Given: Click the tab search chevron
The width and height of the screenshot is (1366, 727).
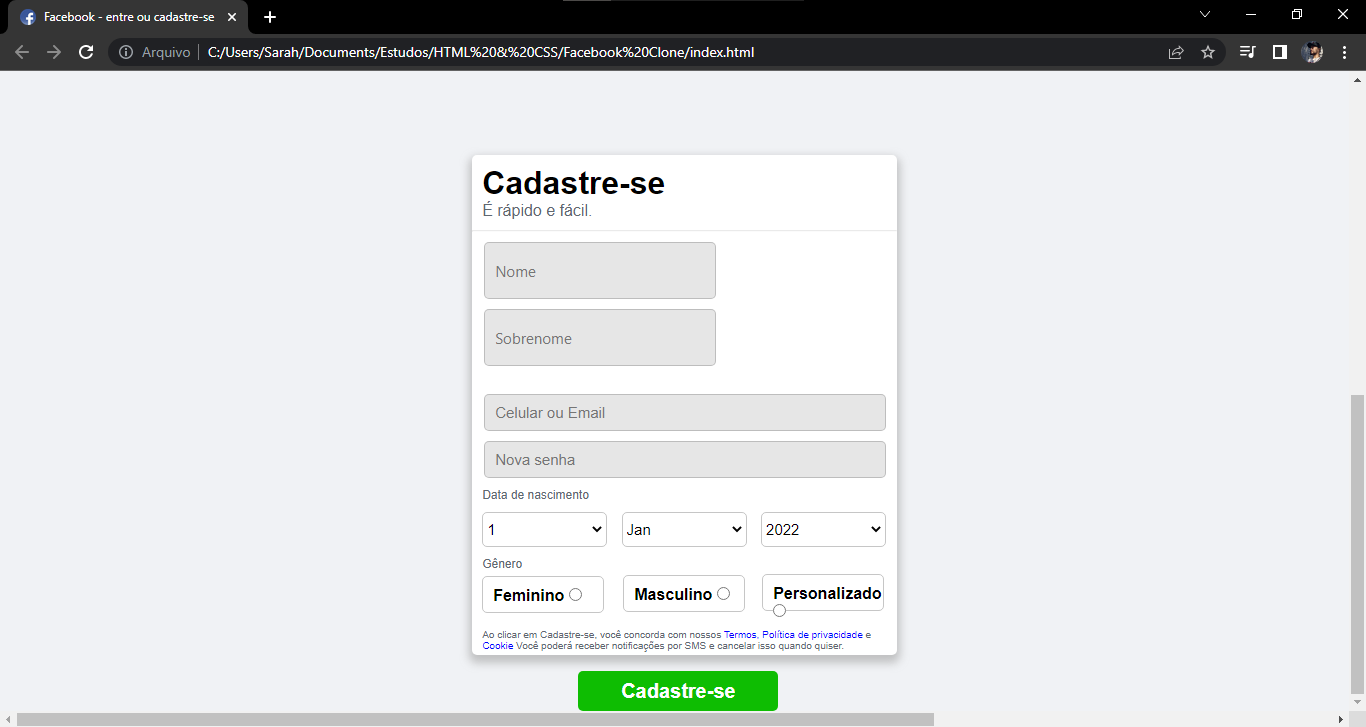Looking at the screenshot, I should (x=1205, y=16).
